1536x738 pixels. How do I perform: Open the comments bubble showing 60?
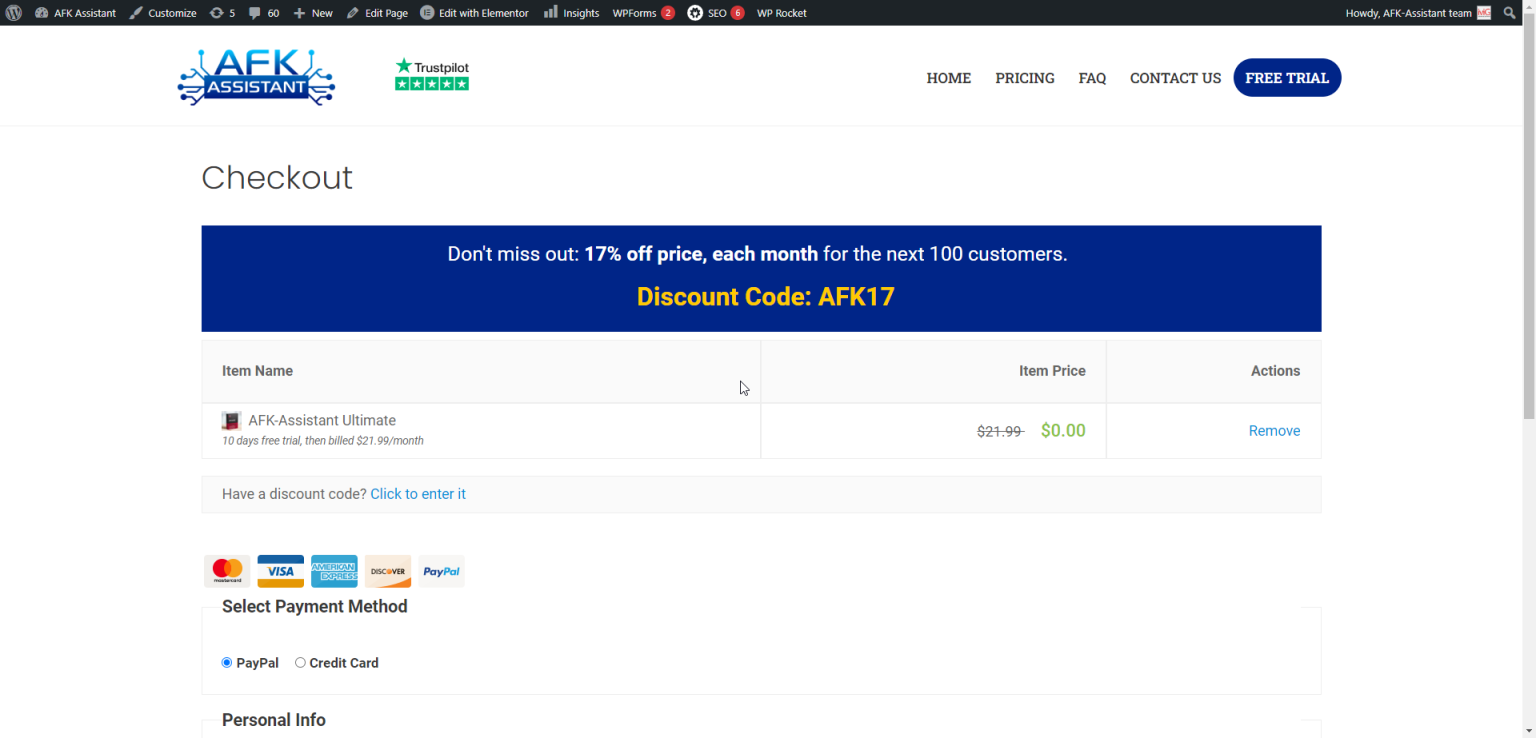click(264, 13)
